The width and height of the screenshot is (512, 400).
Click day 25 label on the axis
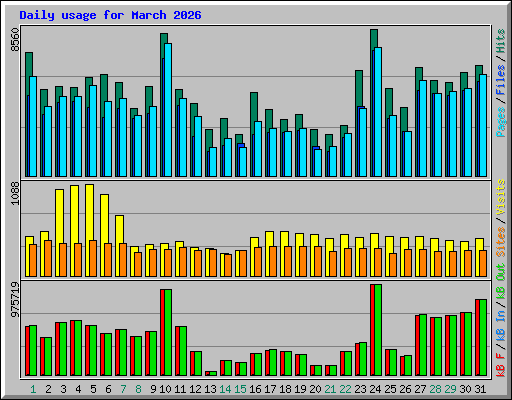coord(390,389)
